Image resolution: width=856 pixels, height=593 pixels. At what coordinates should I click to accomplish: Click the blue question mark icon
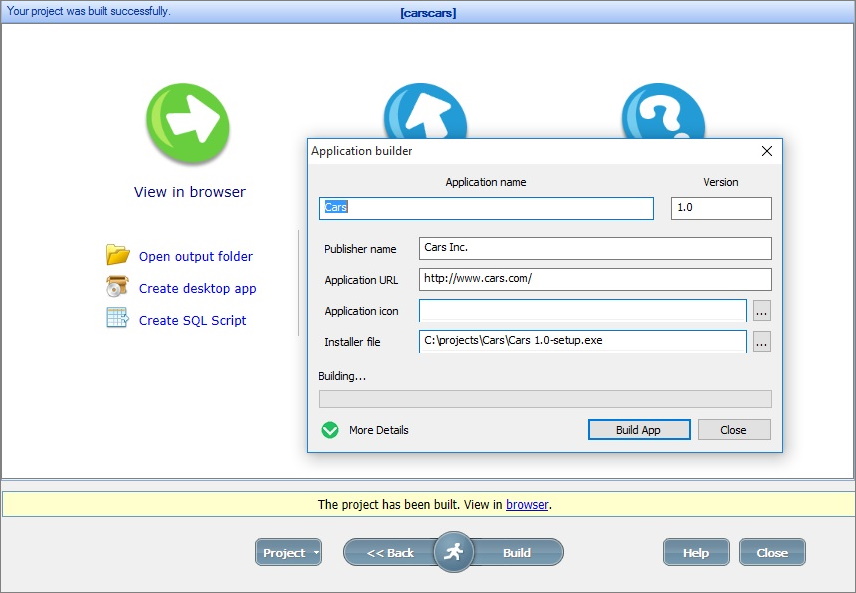pyautogui.click(x=662, y=111)
